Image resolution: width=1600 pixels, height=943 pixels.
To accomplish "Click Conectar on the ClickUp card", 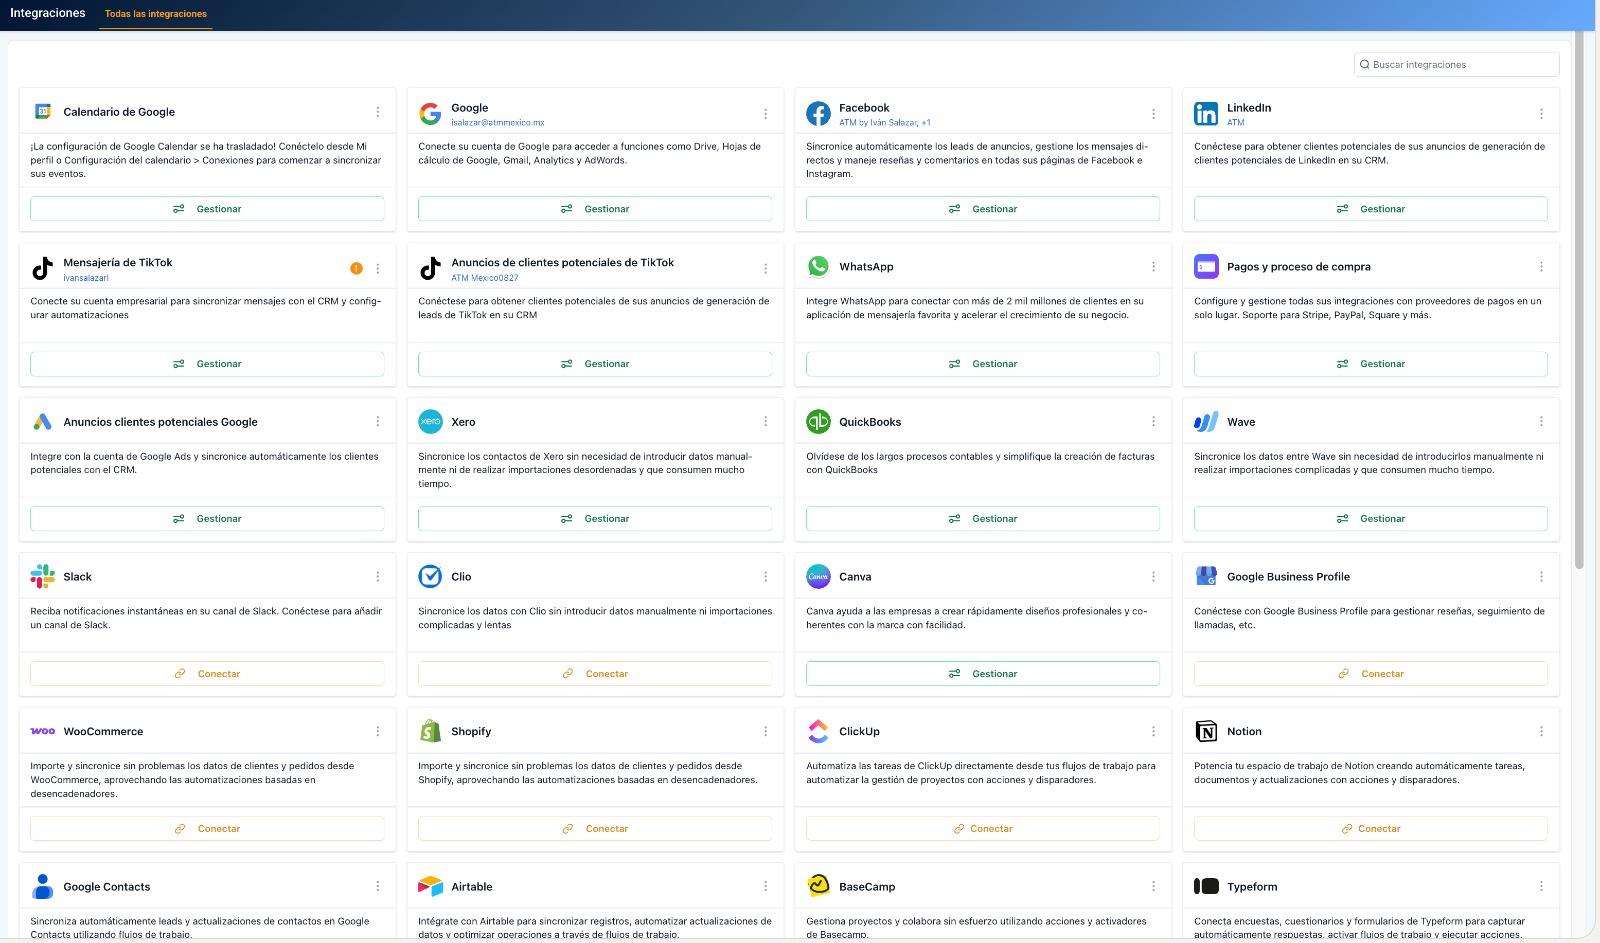I will (x=983, y=829).
